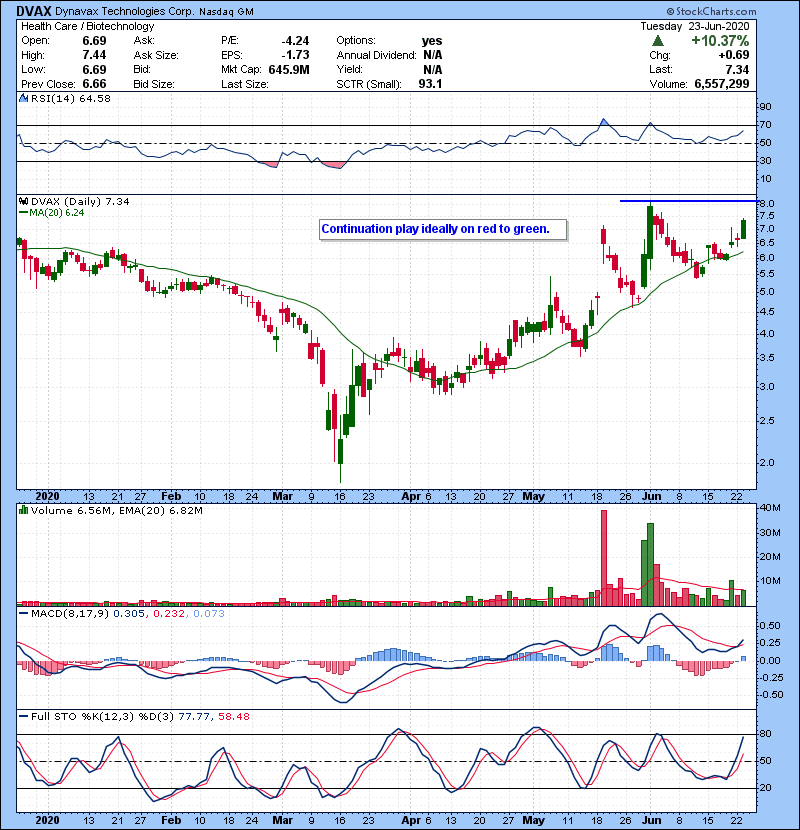Click the green up-arrow change indicator

click(x=657, y=40)
